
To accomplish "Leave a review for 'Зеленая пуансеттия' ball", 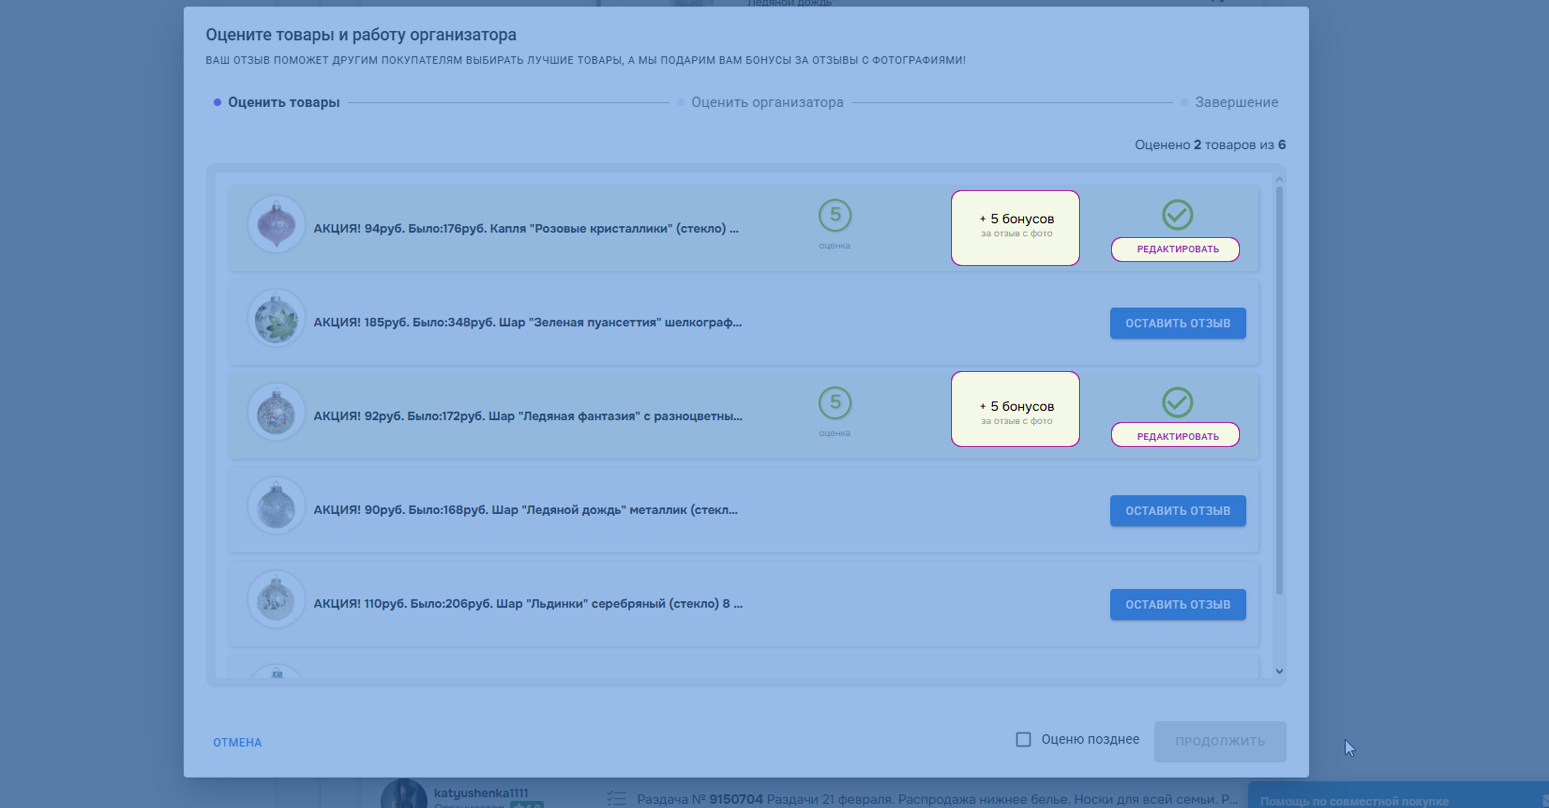I will pos(1177,323).
